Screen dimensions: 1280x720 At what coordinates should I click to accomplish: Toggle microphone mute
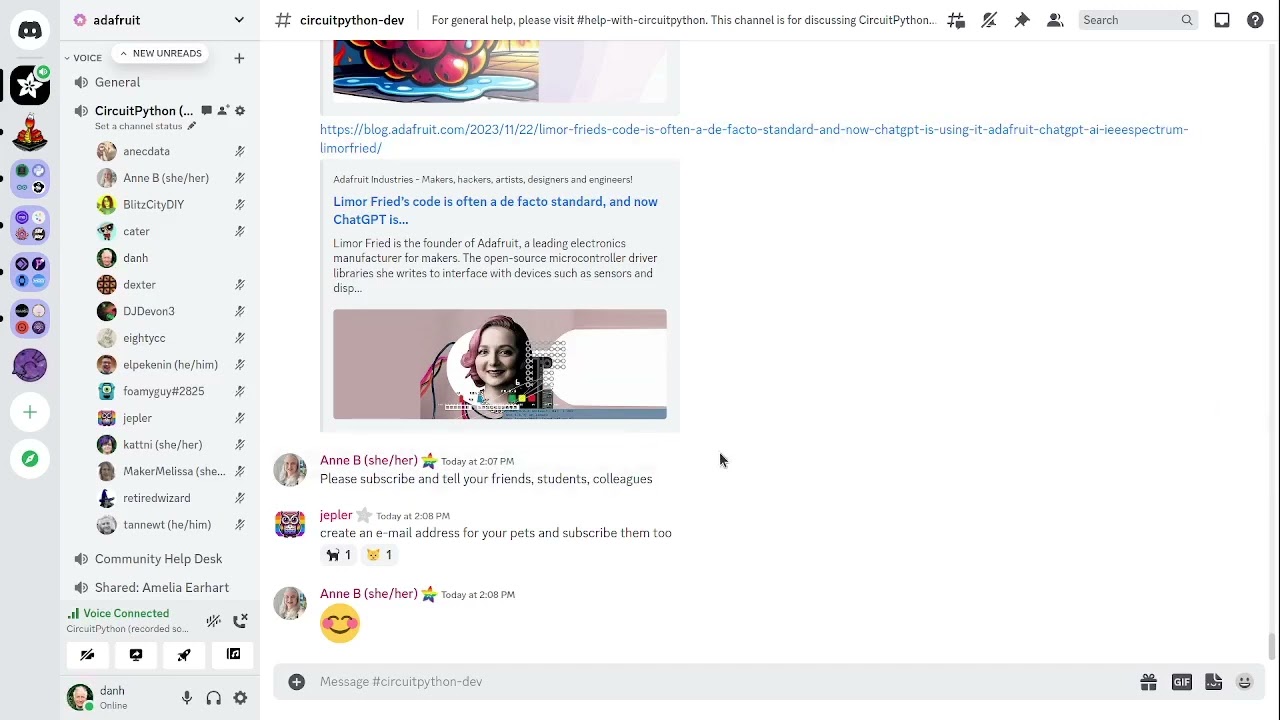(x=187, y=698)
